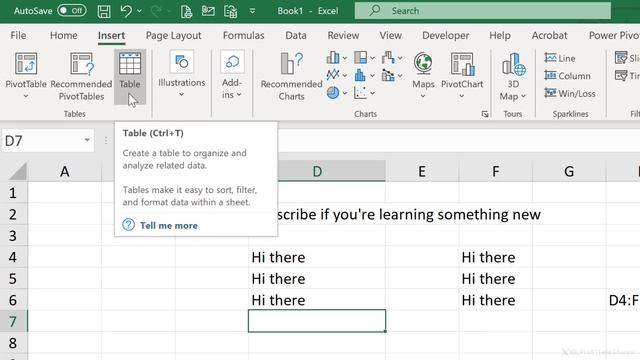The height and width of the screenshot is (360, 640).
Task: Open the Data tab
Action: 296,36
